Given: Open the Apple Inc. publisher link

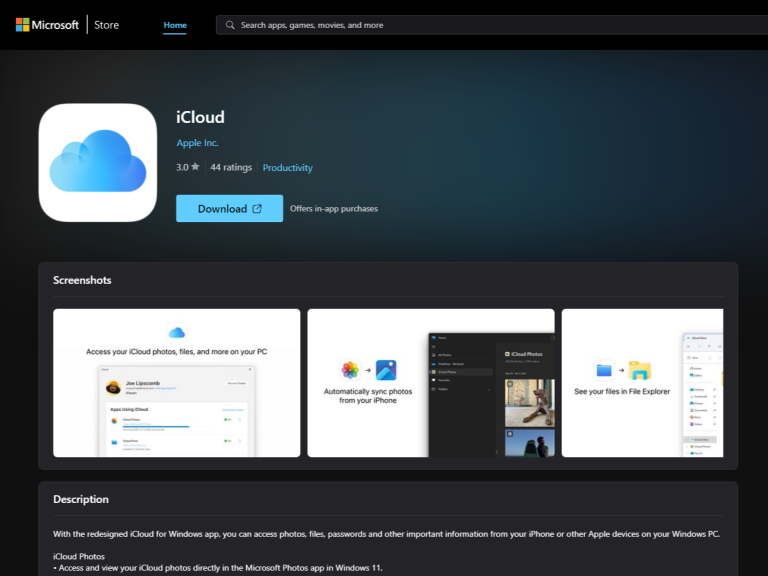Looking at the screenshot, I should 197,143.
